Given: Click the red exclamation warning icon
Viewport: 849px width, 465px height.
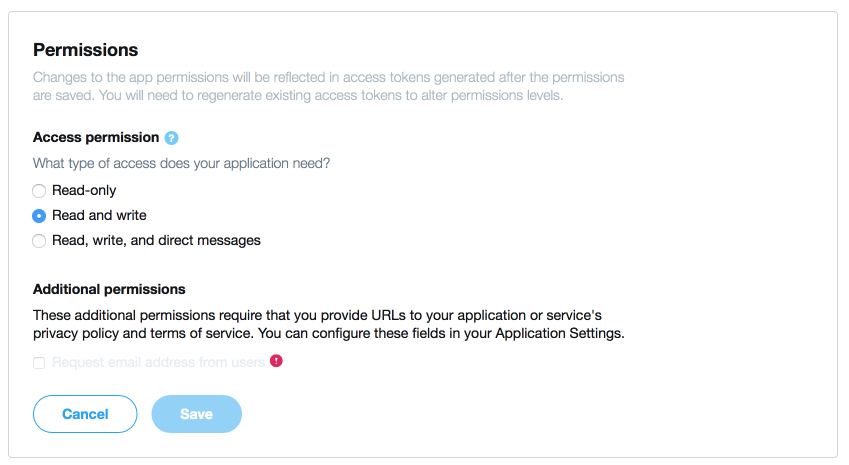Looking at the screenshot, I should pyautogui.click(x=276, y=361).
